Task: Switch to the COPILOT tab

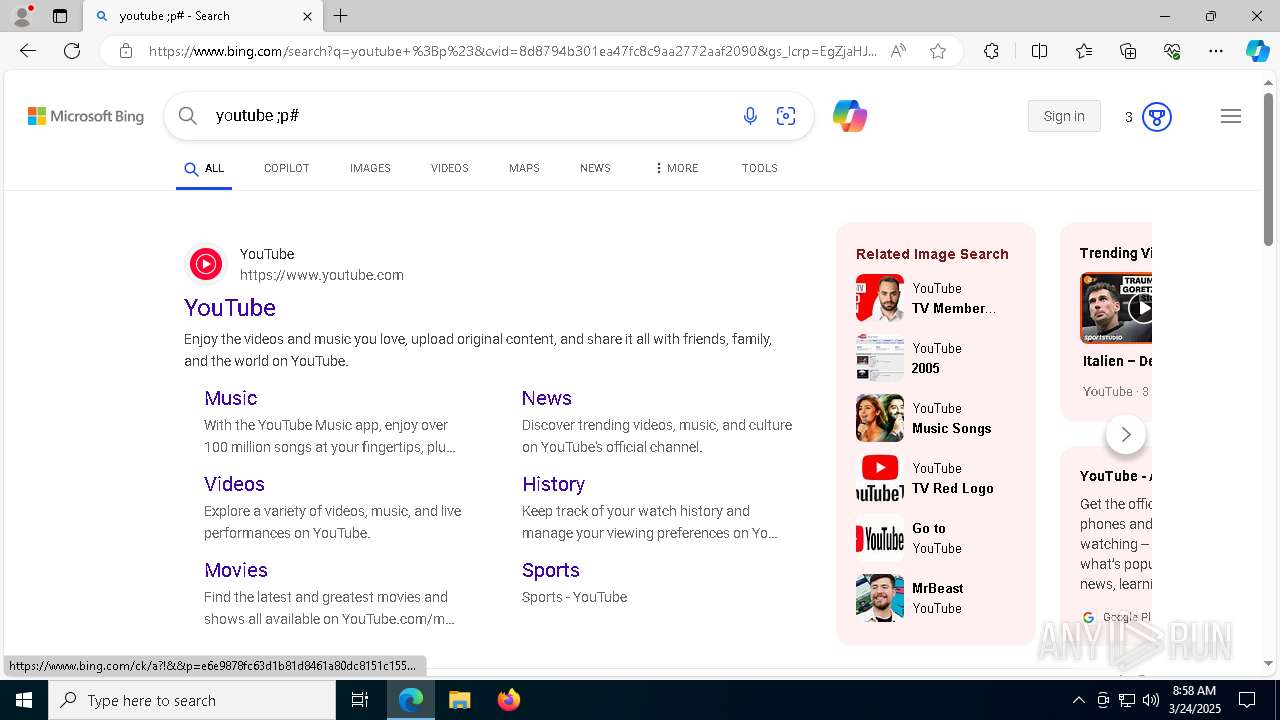Action: pyautogui.click(x=286, y=168)
